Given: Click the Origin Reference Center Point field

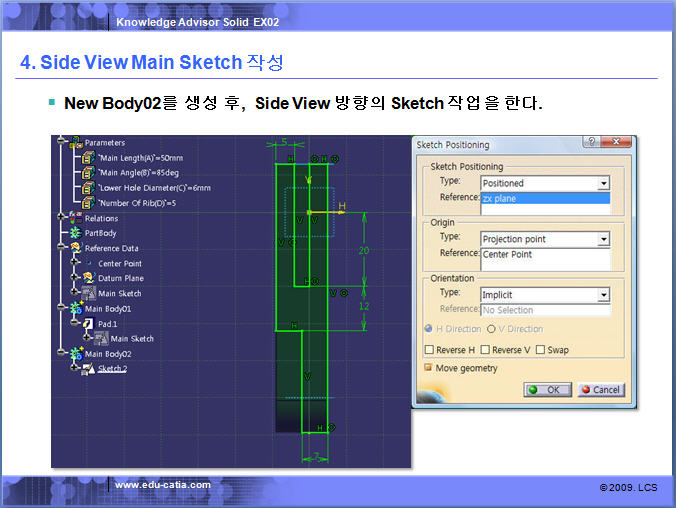Looking at the screenshot, I should [544, 255].
